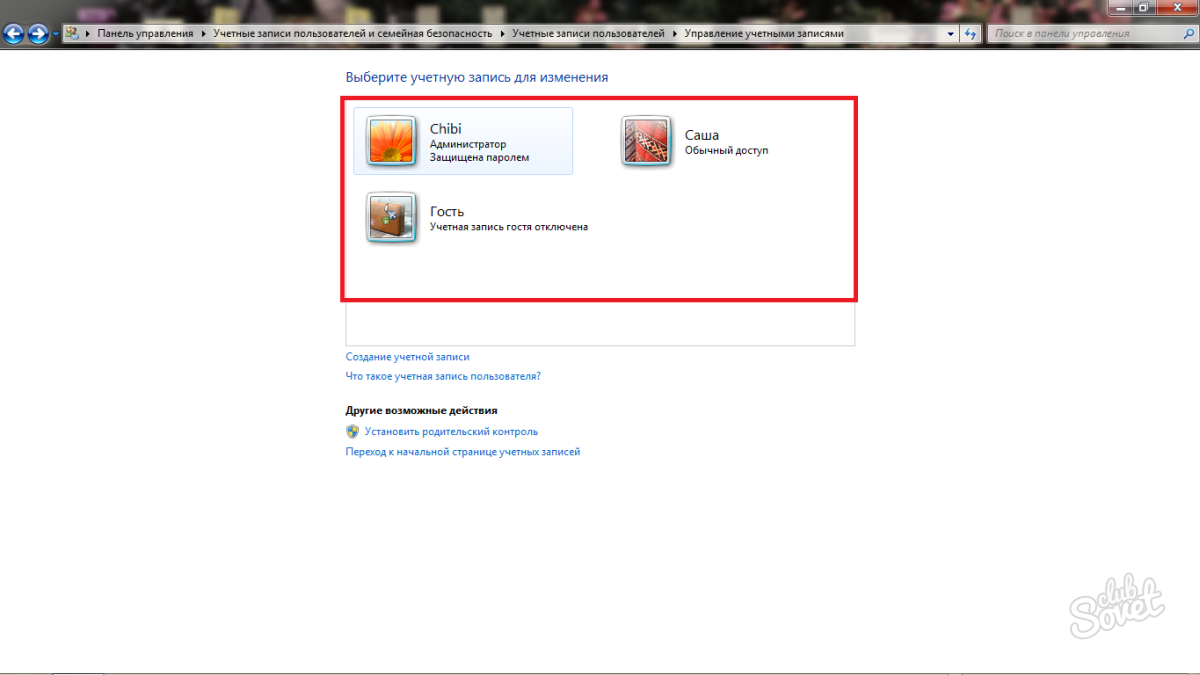
Task: Click the Forward navigation arrow button
Action: click(x=38, y=34)
